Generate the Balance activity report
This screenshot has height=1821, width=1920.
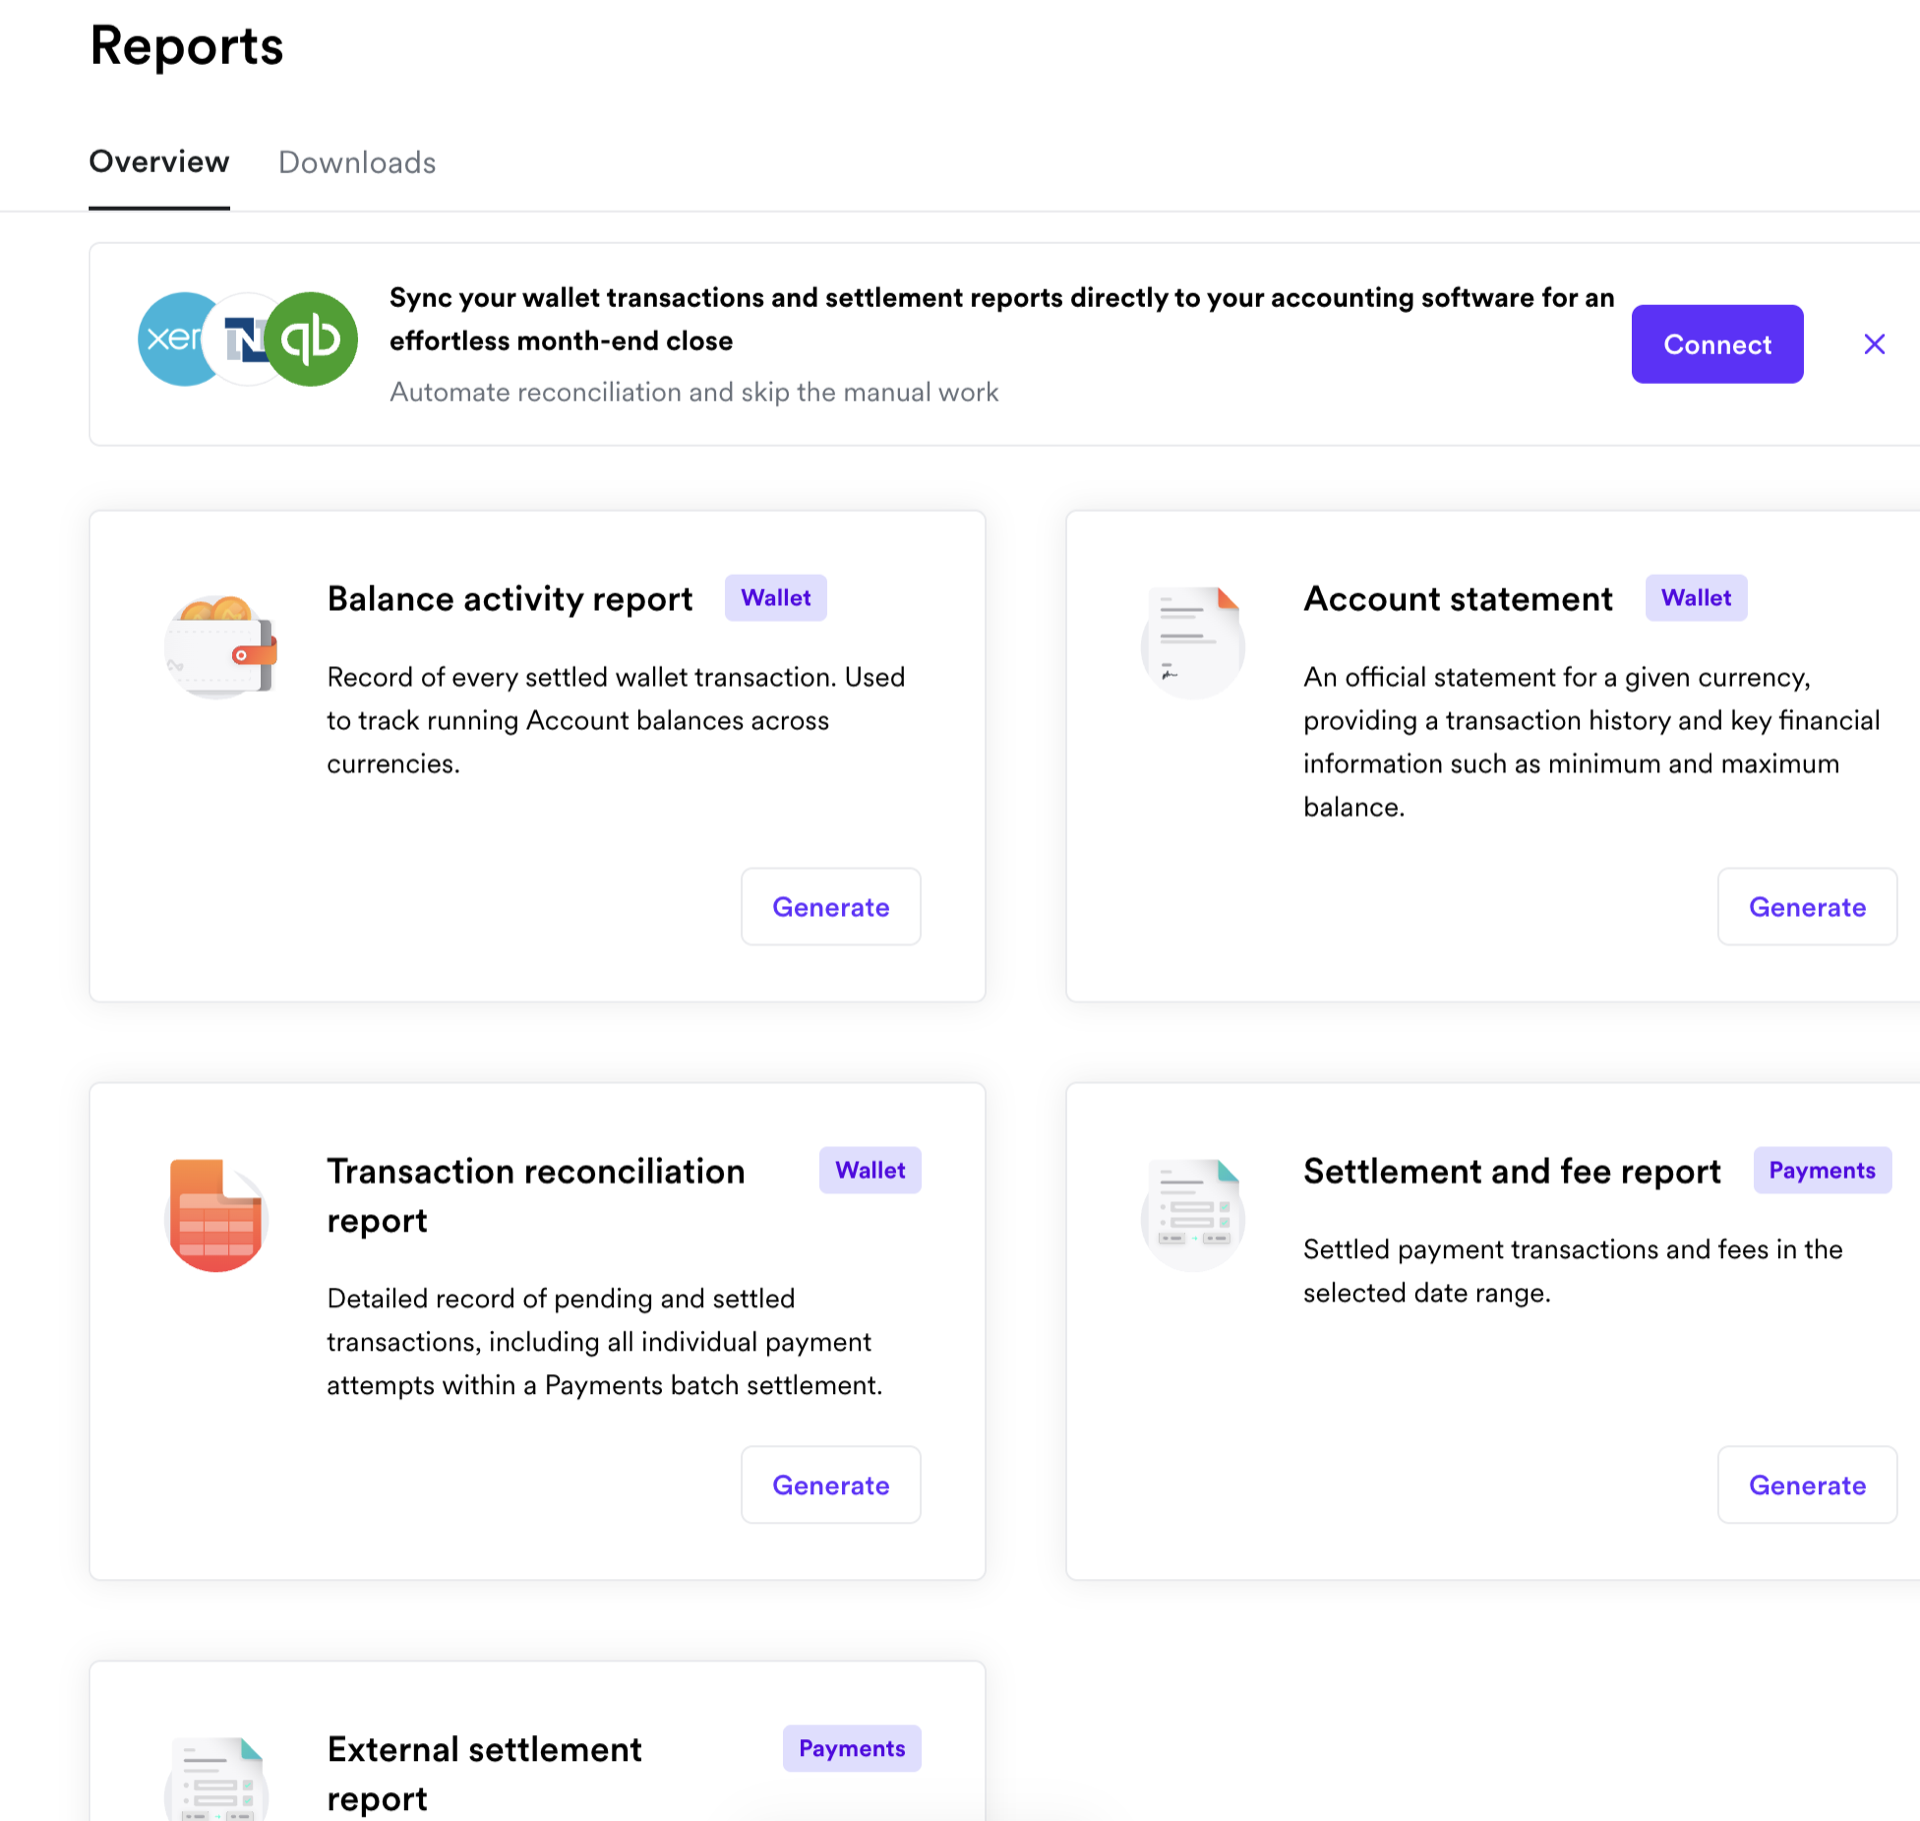(830, 907)
